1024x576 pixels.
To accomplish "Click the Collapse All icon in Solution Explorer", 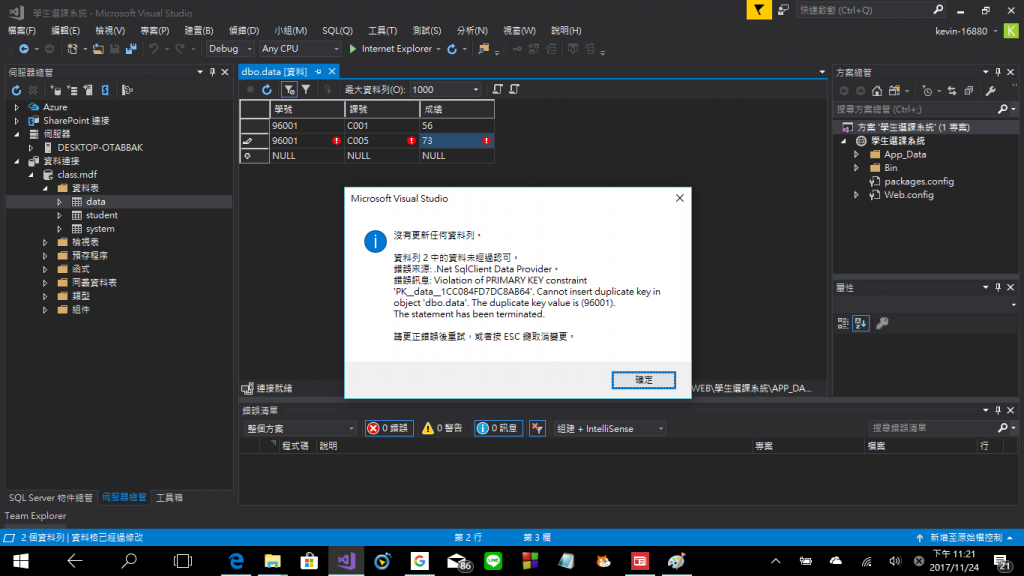I will pos(969,91).
